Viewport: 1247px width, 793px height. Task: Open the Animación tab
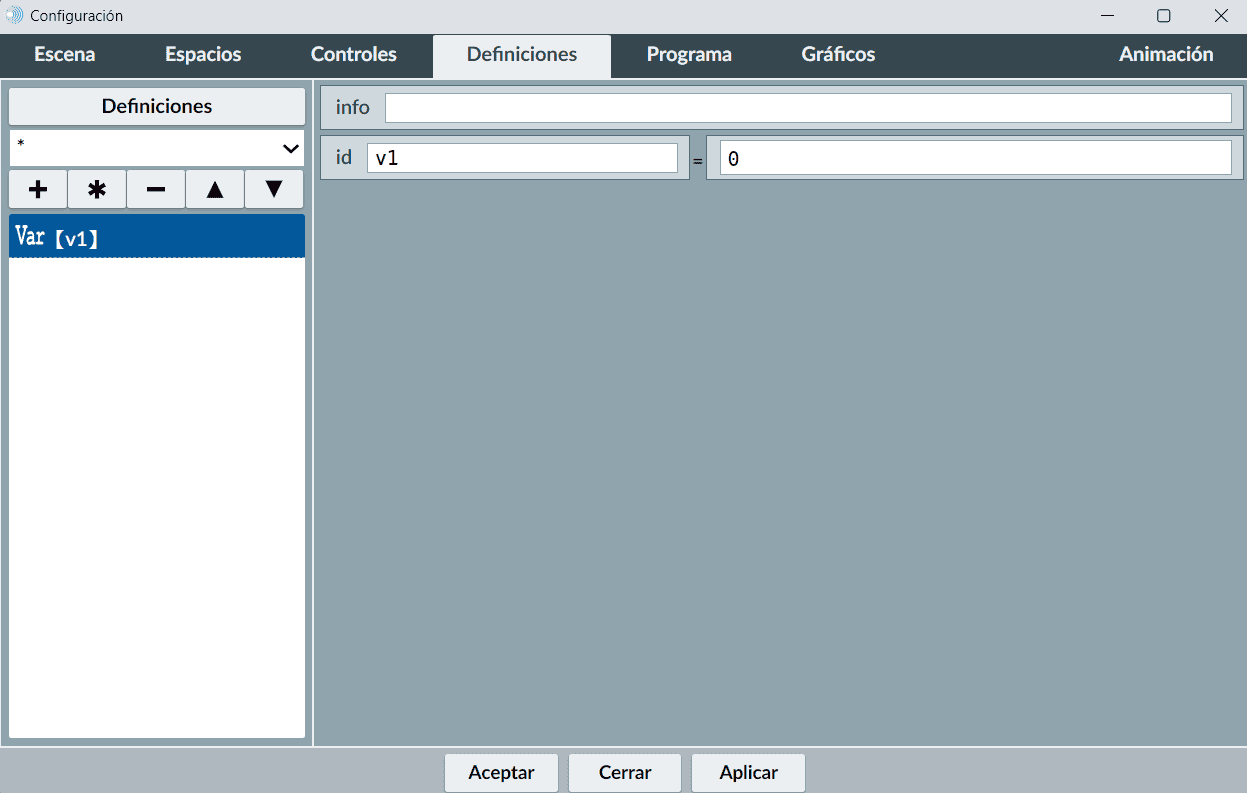coord(1166,55)
